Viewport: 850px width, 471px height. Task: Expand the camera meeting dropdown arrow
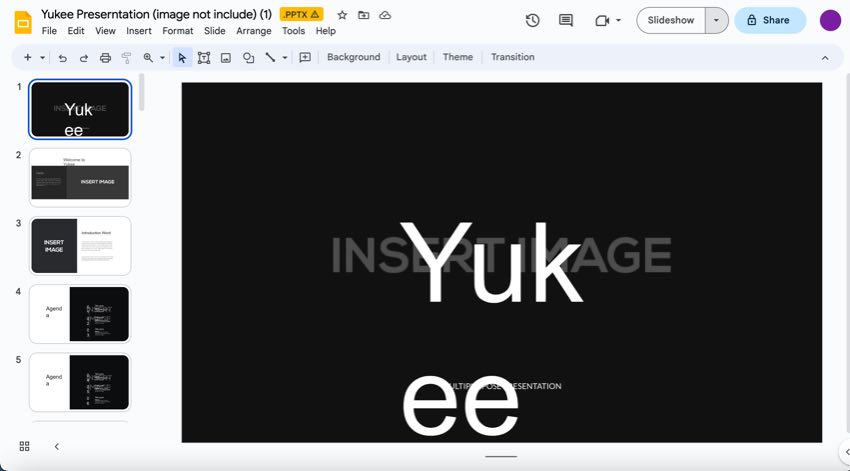(x=618, y=21)
